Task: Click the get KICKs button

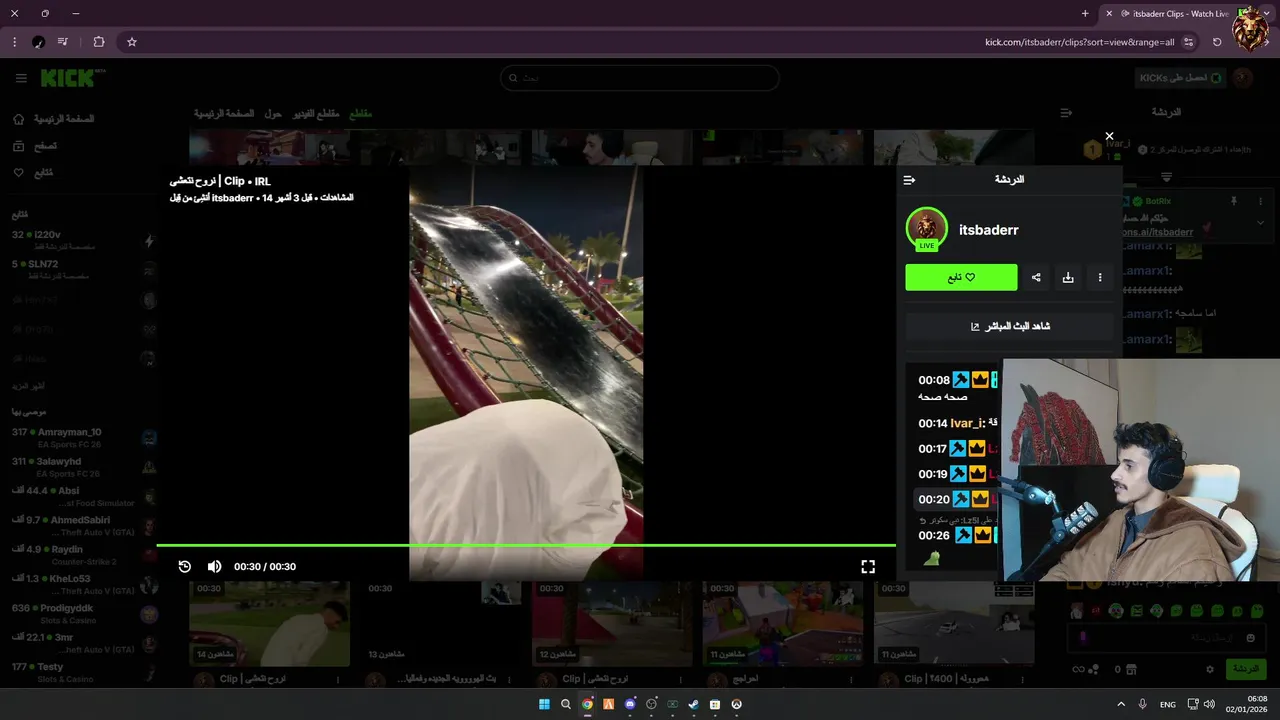Action: click(x=1179, y=78)
